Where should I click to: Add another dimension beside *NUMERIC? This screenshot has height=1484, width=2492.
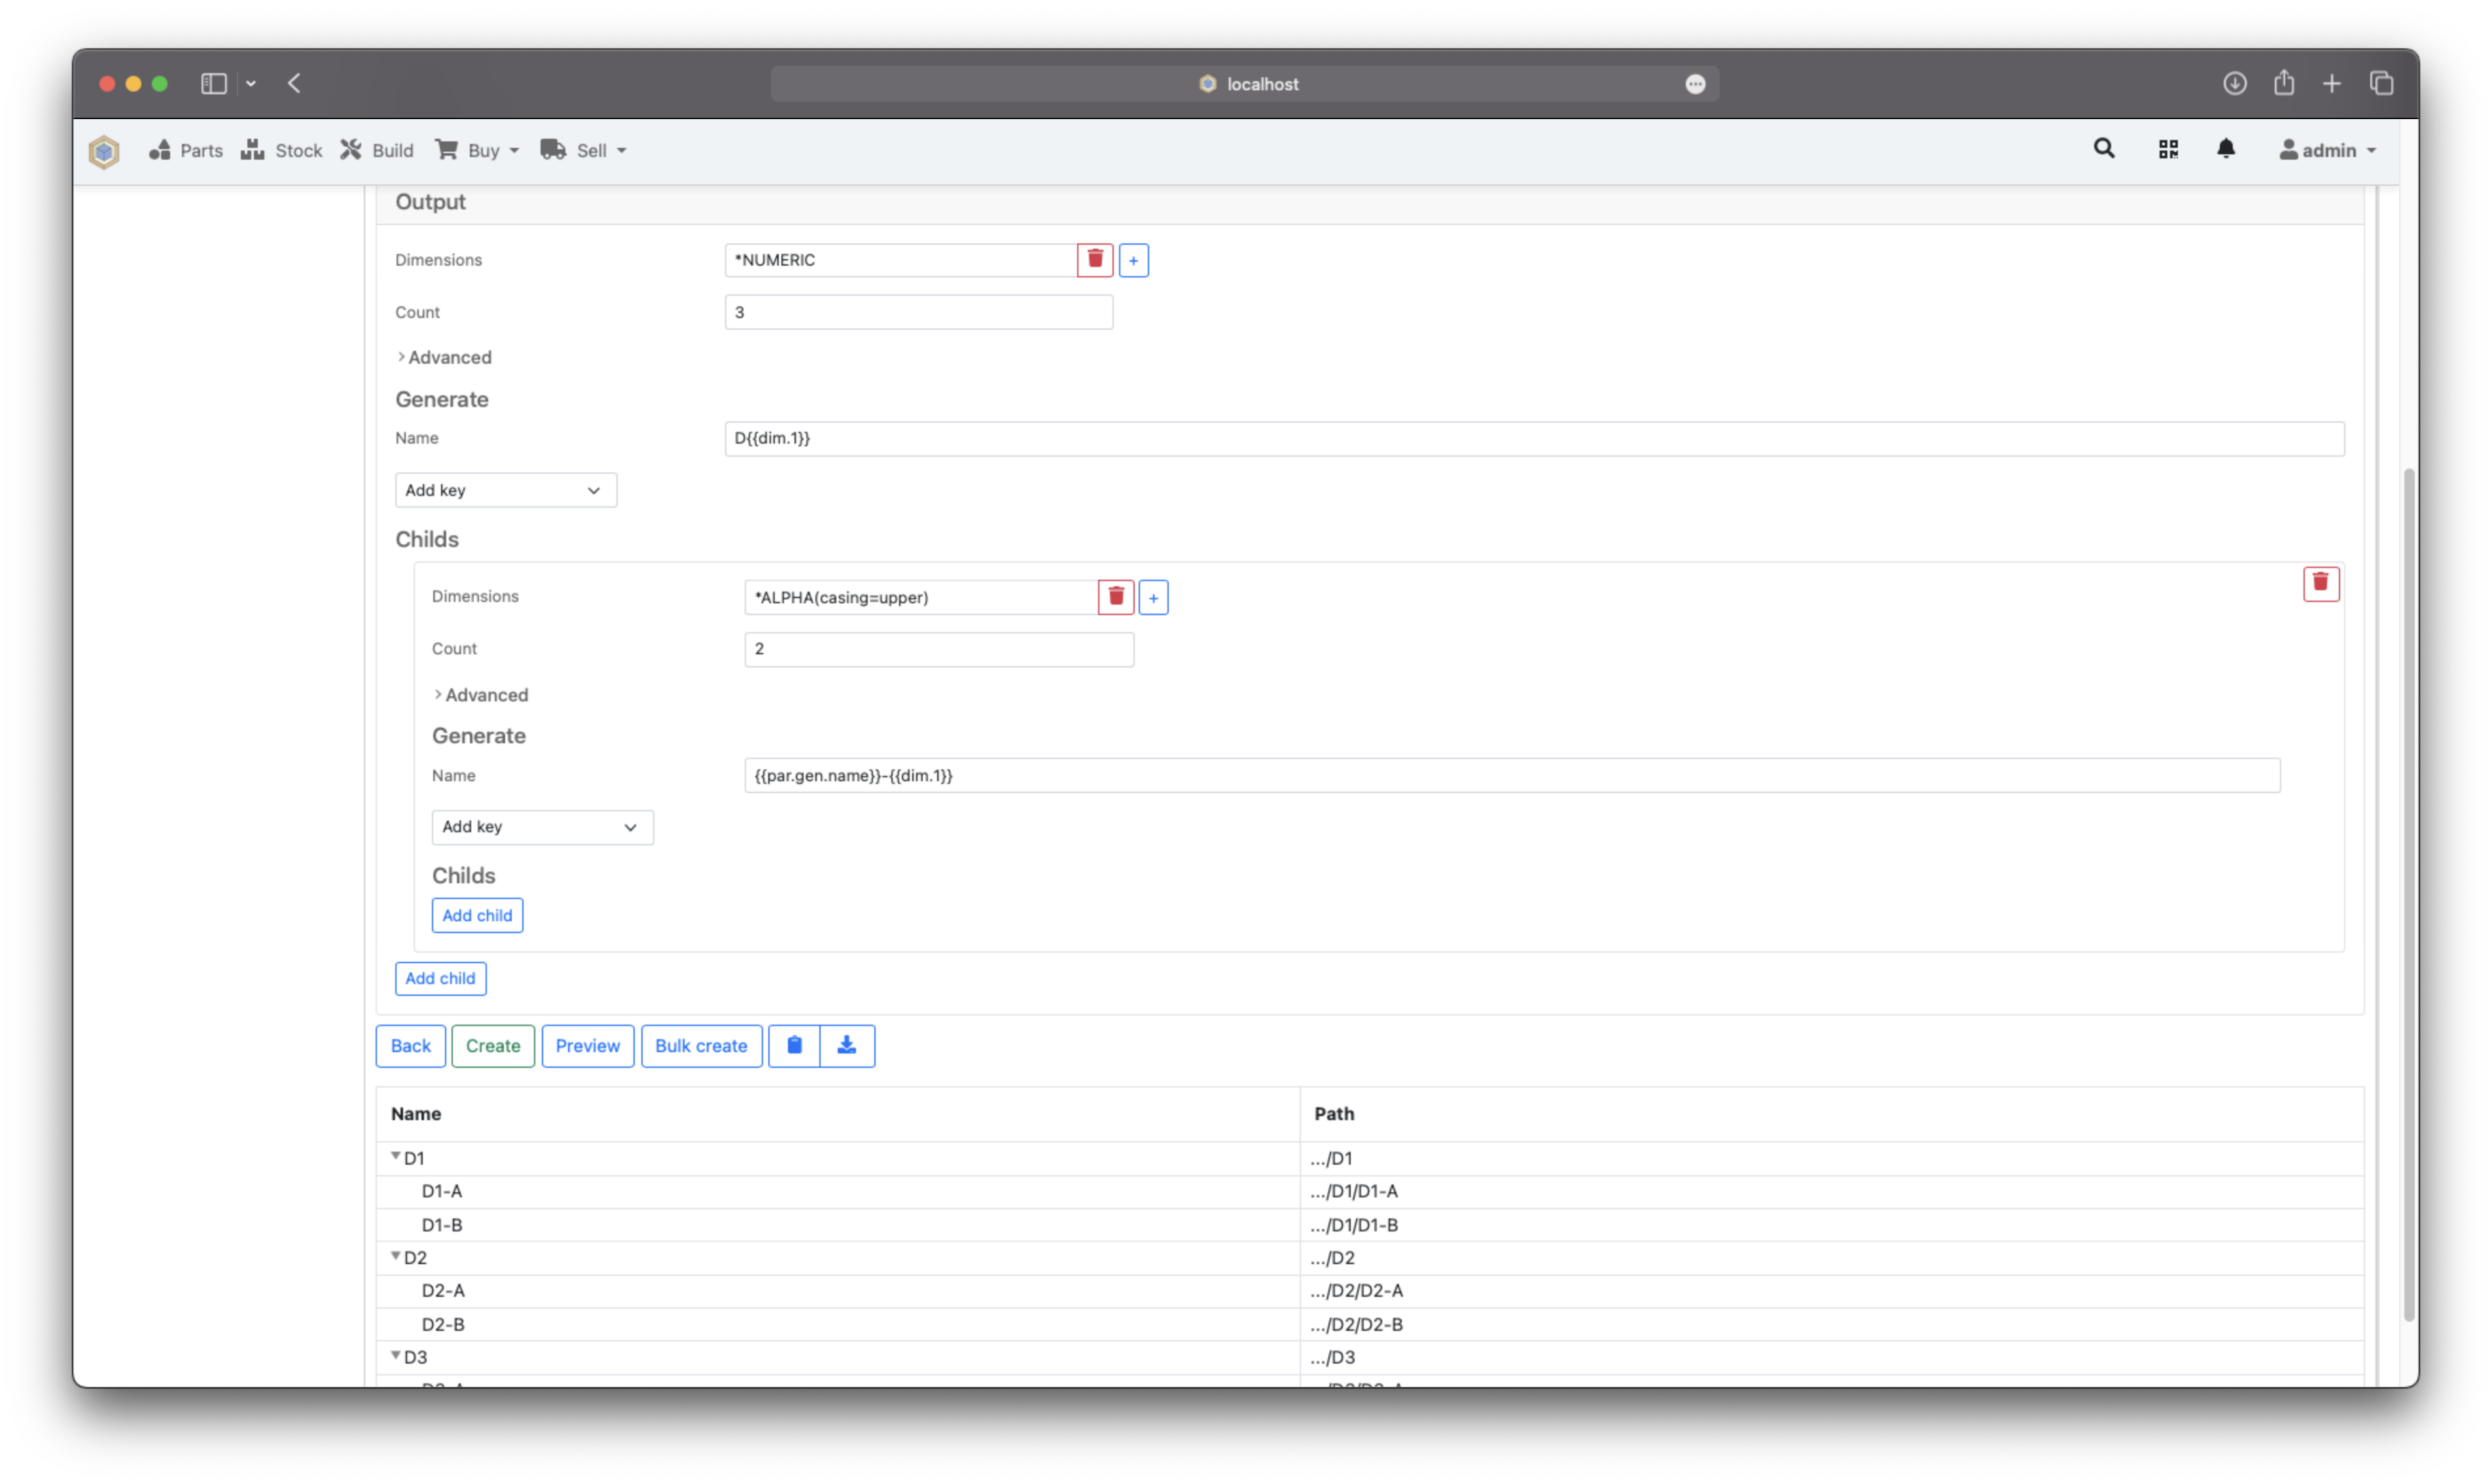pos(1133,259)
